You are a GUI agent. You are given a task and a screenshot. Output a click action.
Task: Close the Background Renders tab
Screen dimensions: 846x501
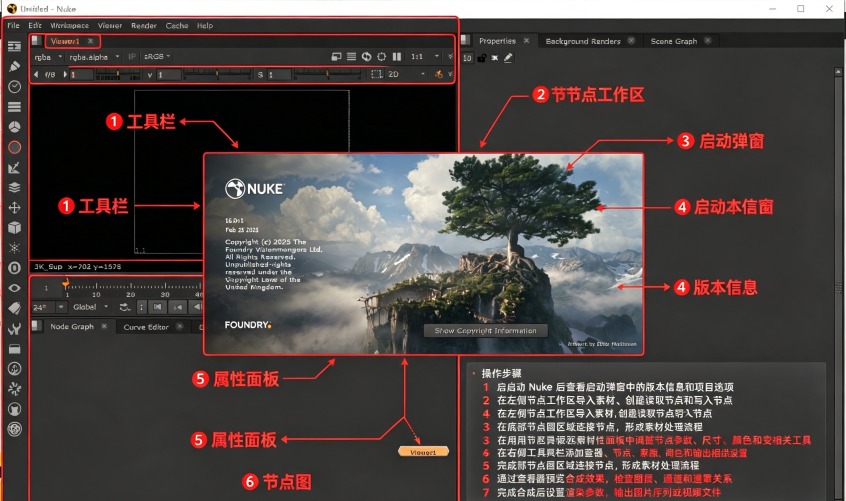coord(631,40)
